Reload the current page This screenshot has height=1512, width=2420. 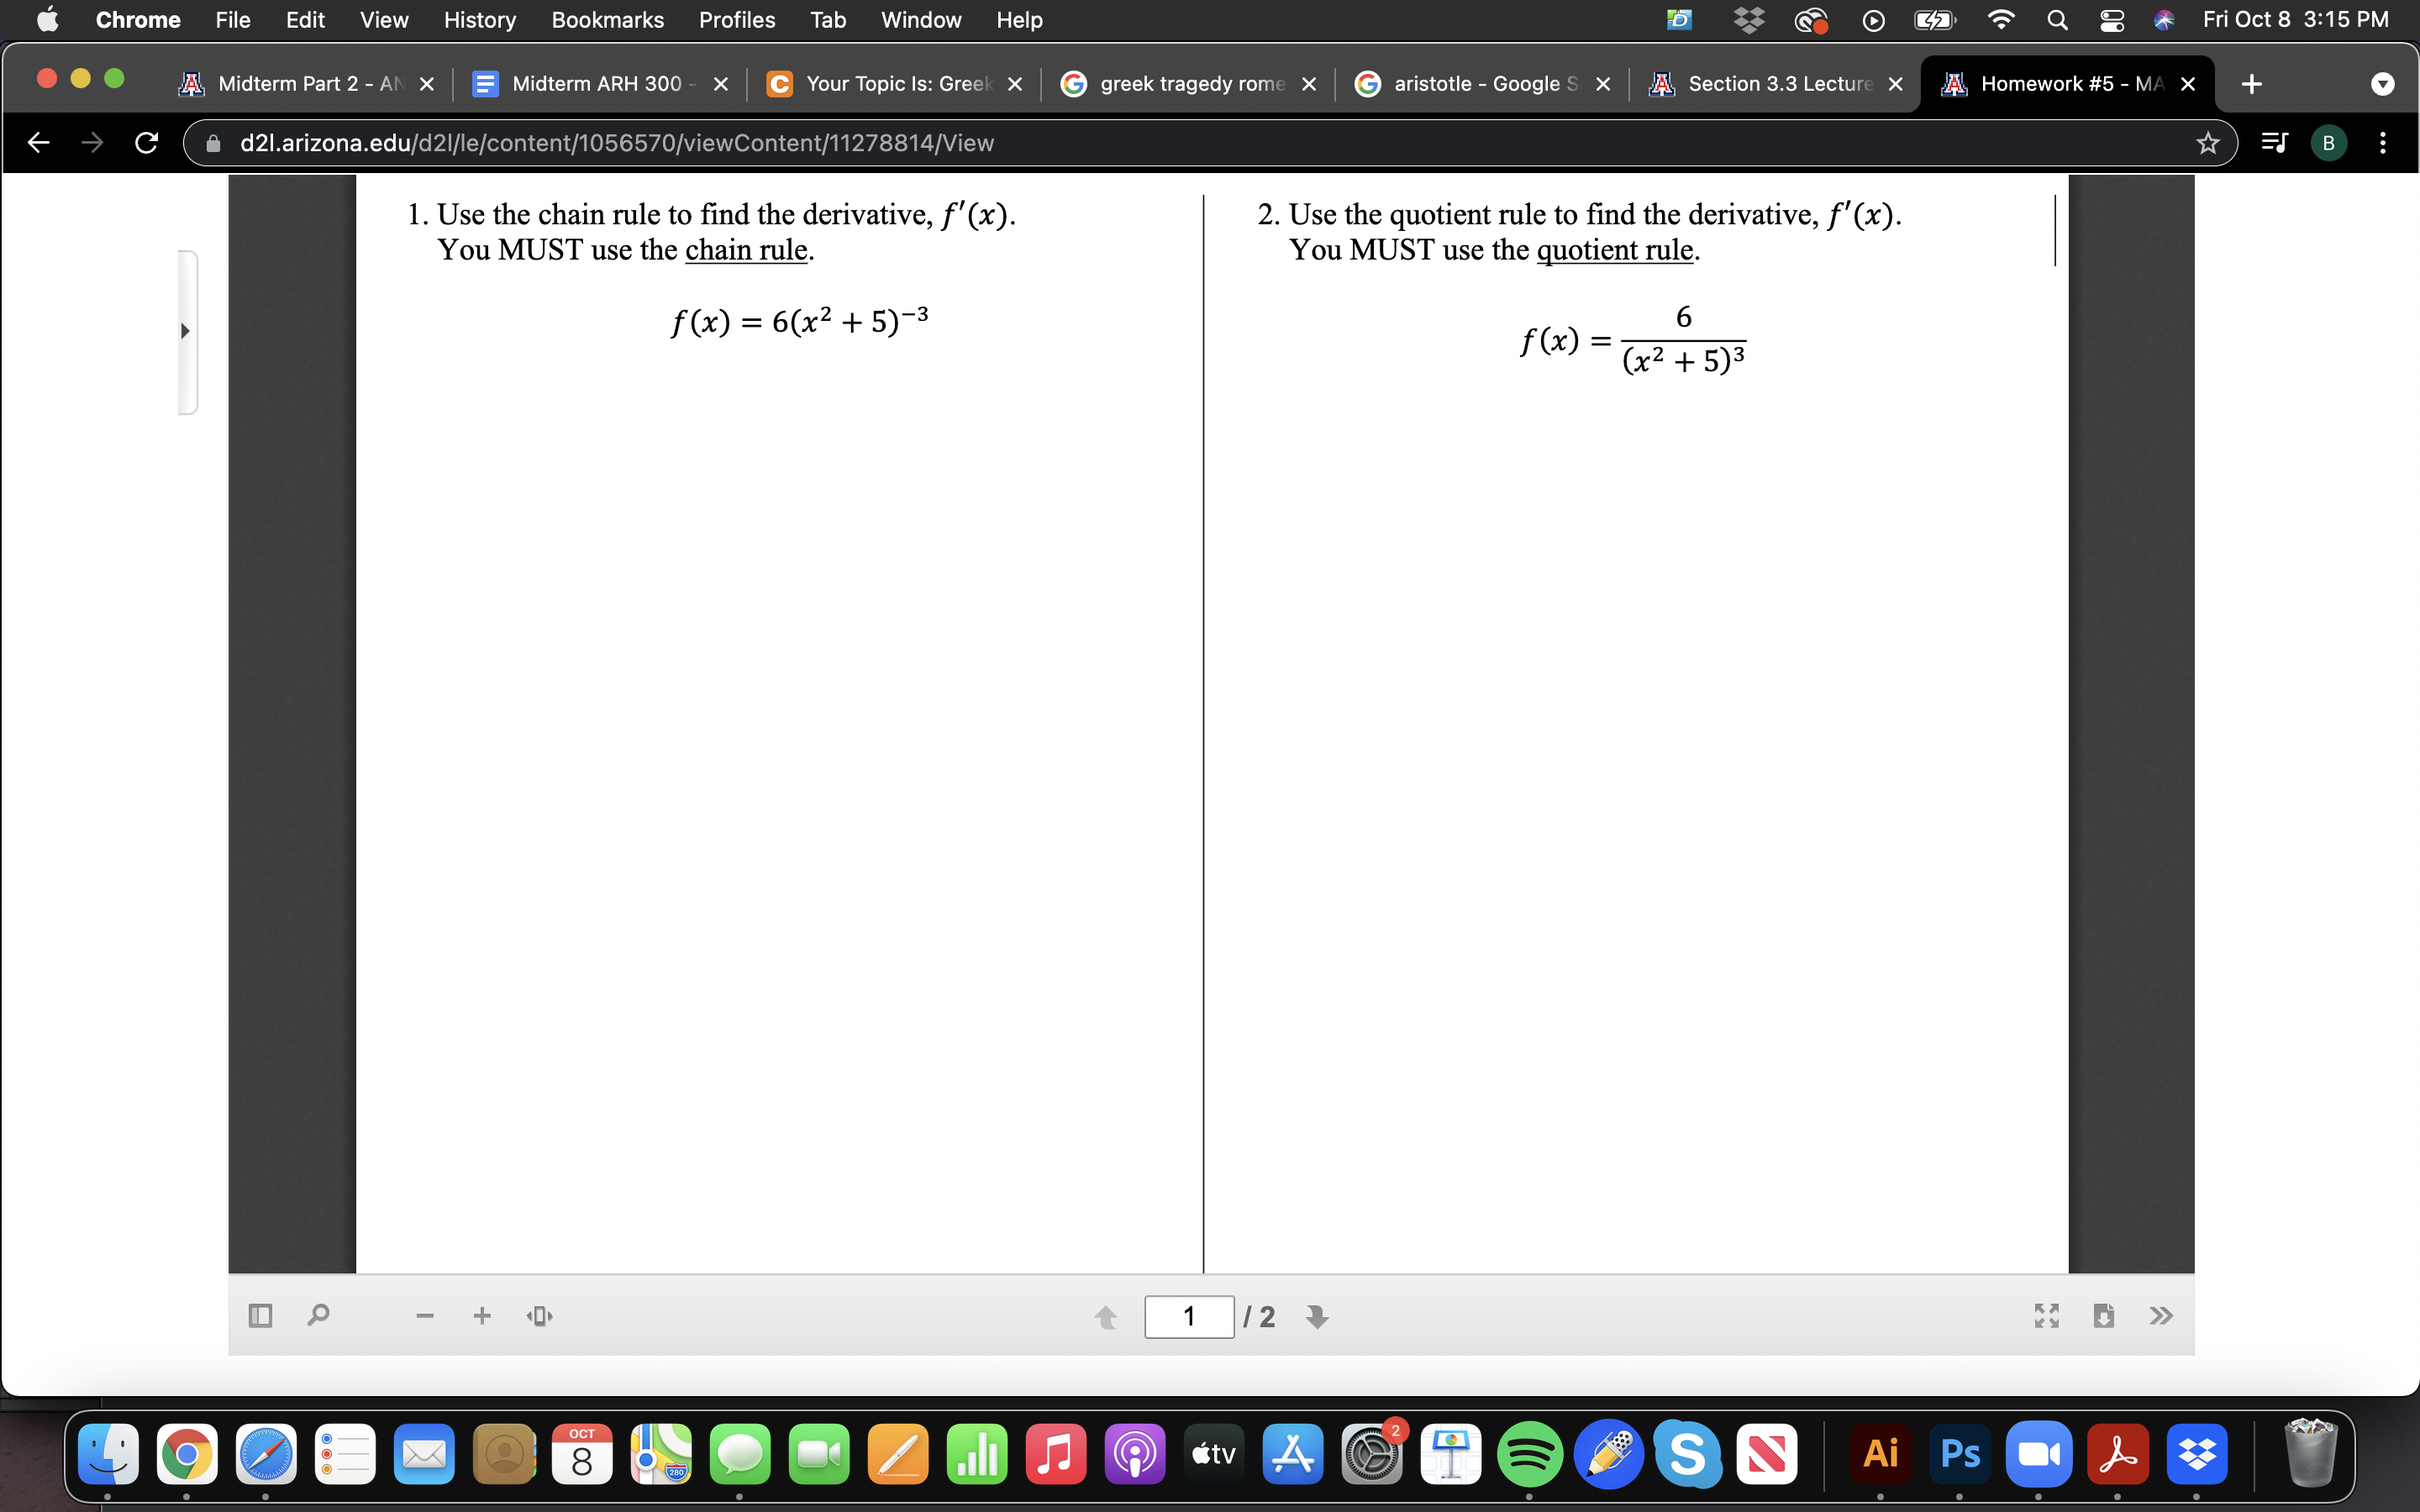coord(146,142)
